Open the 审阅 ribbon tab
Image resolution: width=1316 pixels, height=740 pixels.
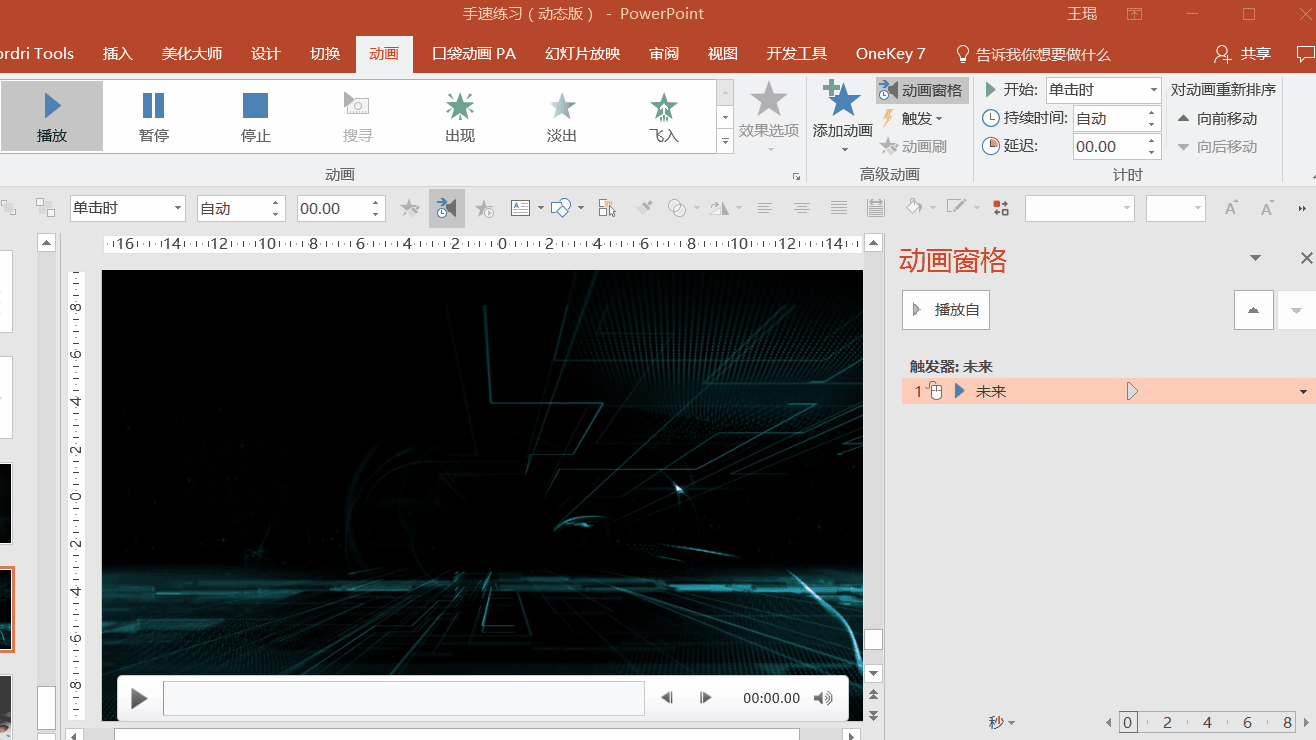click(x=664, y=54)
